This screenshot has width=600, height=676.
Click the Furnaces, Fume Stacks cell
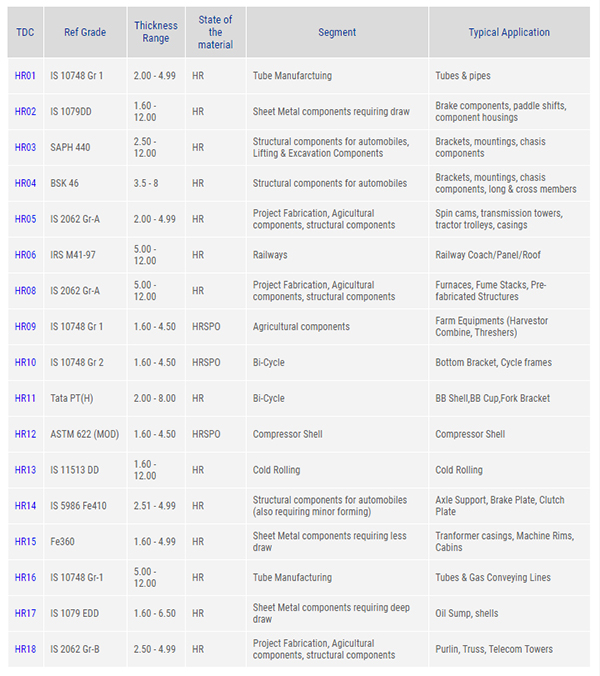pyautogui.click(x=509, y=291)
